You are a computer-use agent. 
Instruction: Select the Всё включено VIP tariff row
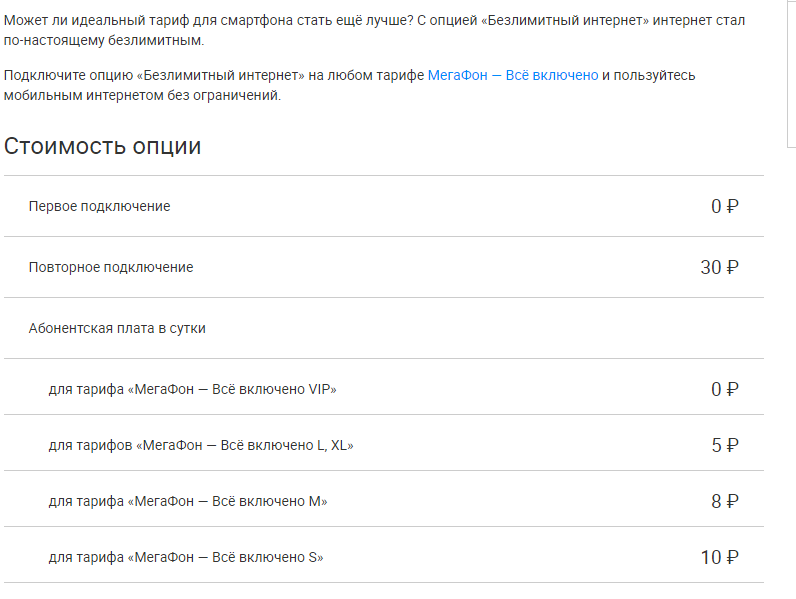click(384, 389)
